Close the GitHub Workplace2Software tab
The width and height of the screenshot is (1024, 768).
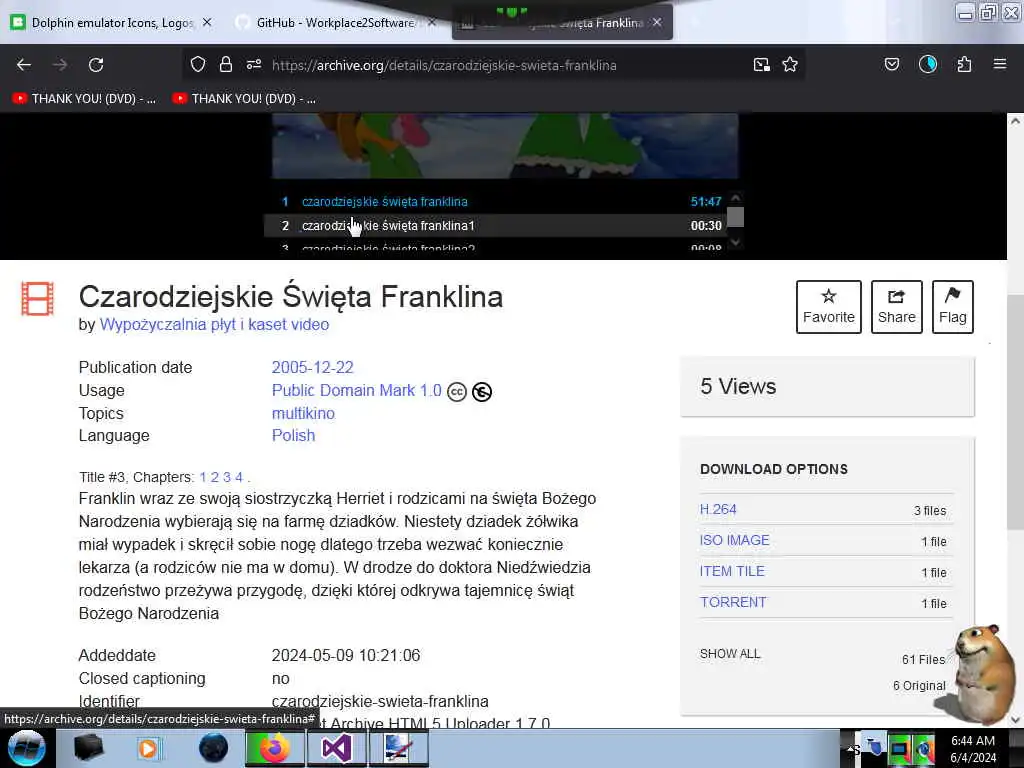[x=432, y=22]
